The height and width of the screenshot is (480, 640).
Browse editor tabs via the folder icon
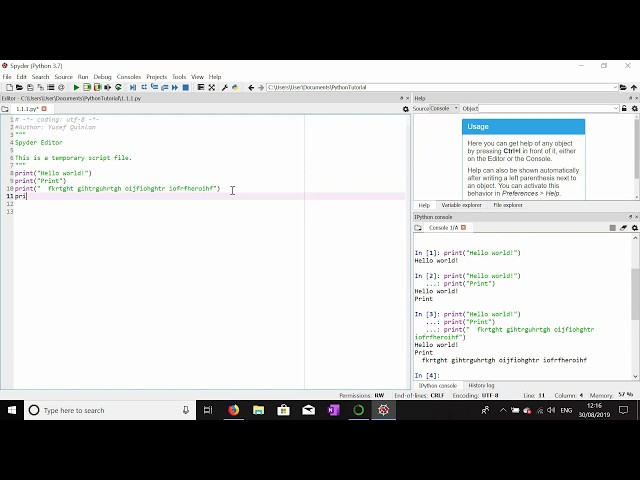[x=5, y=109]
